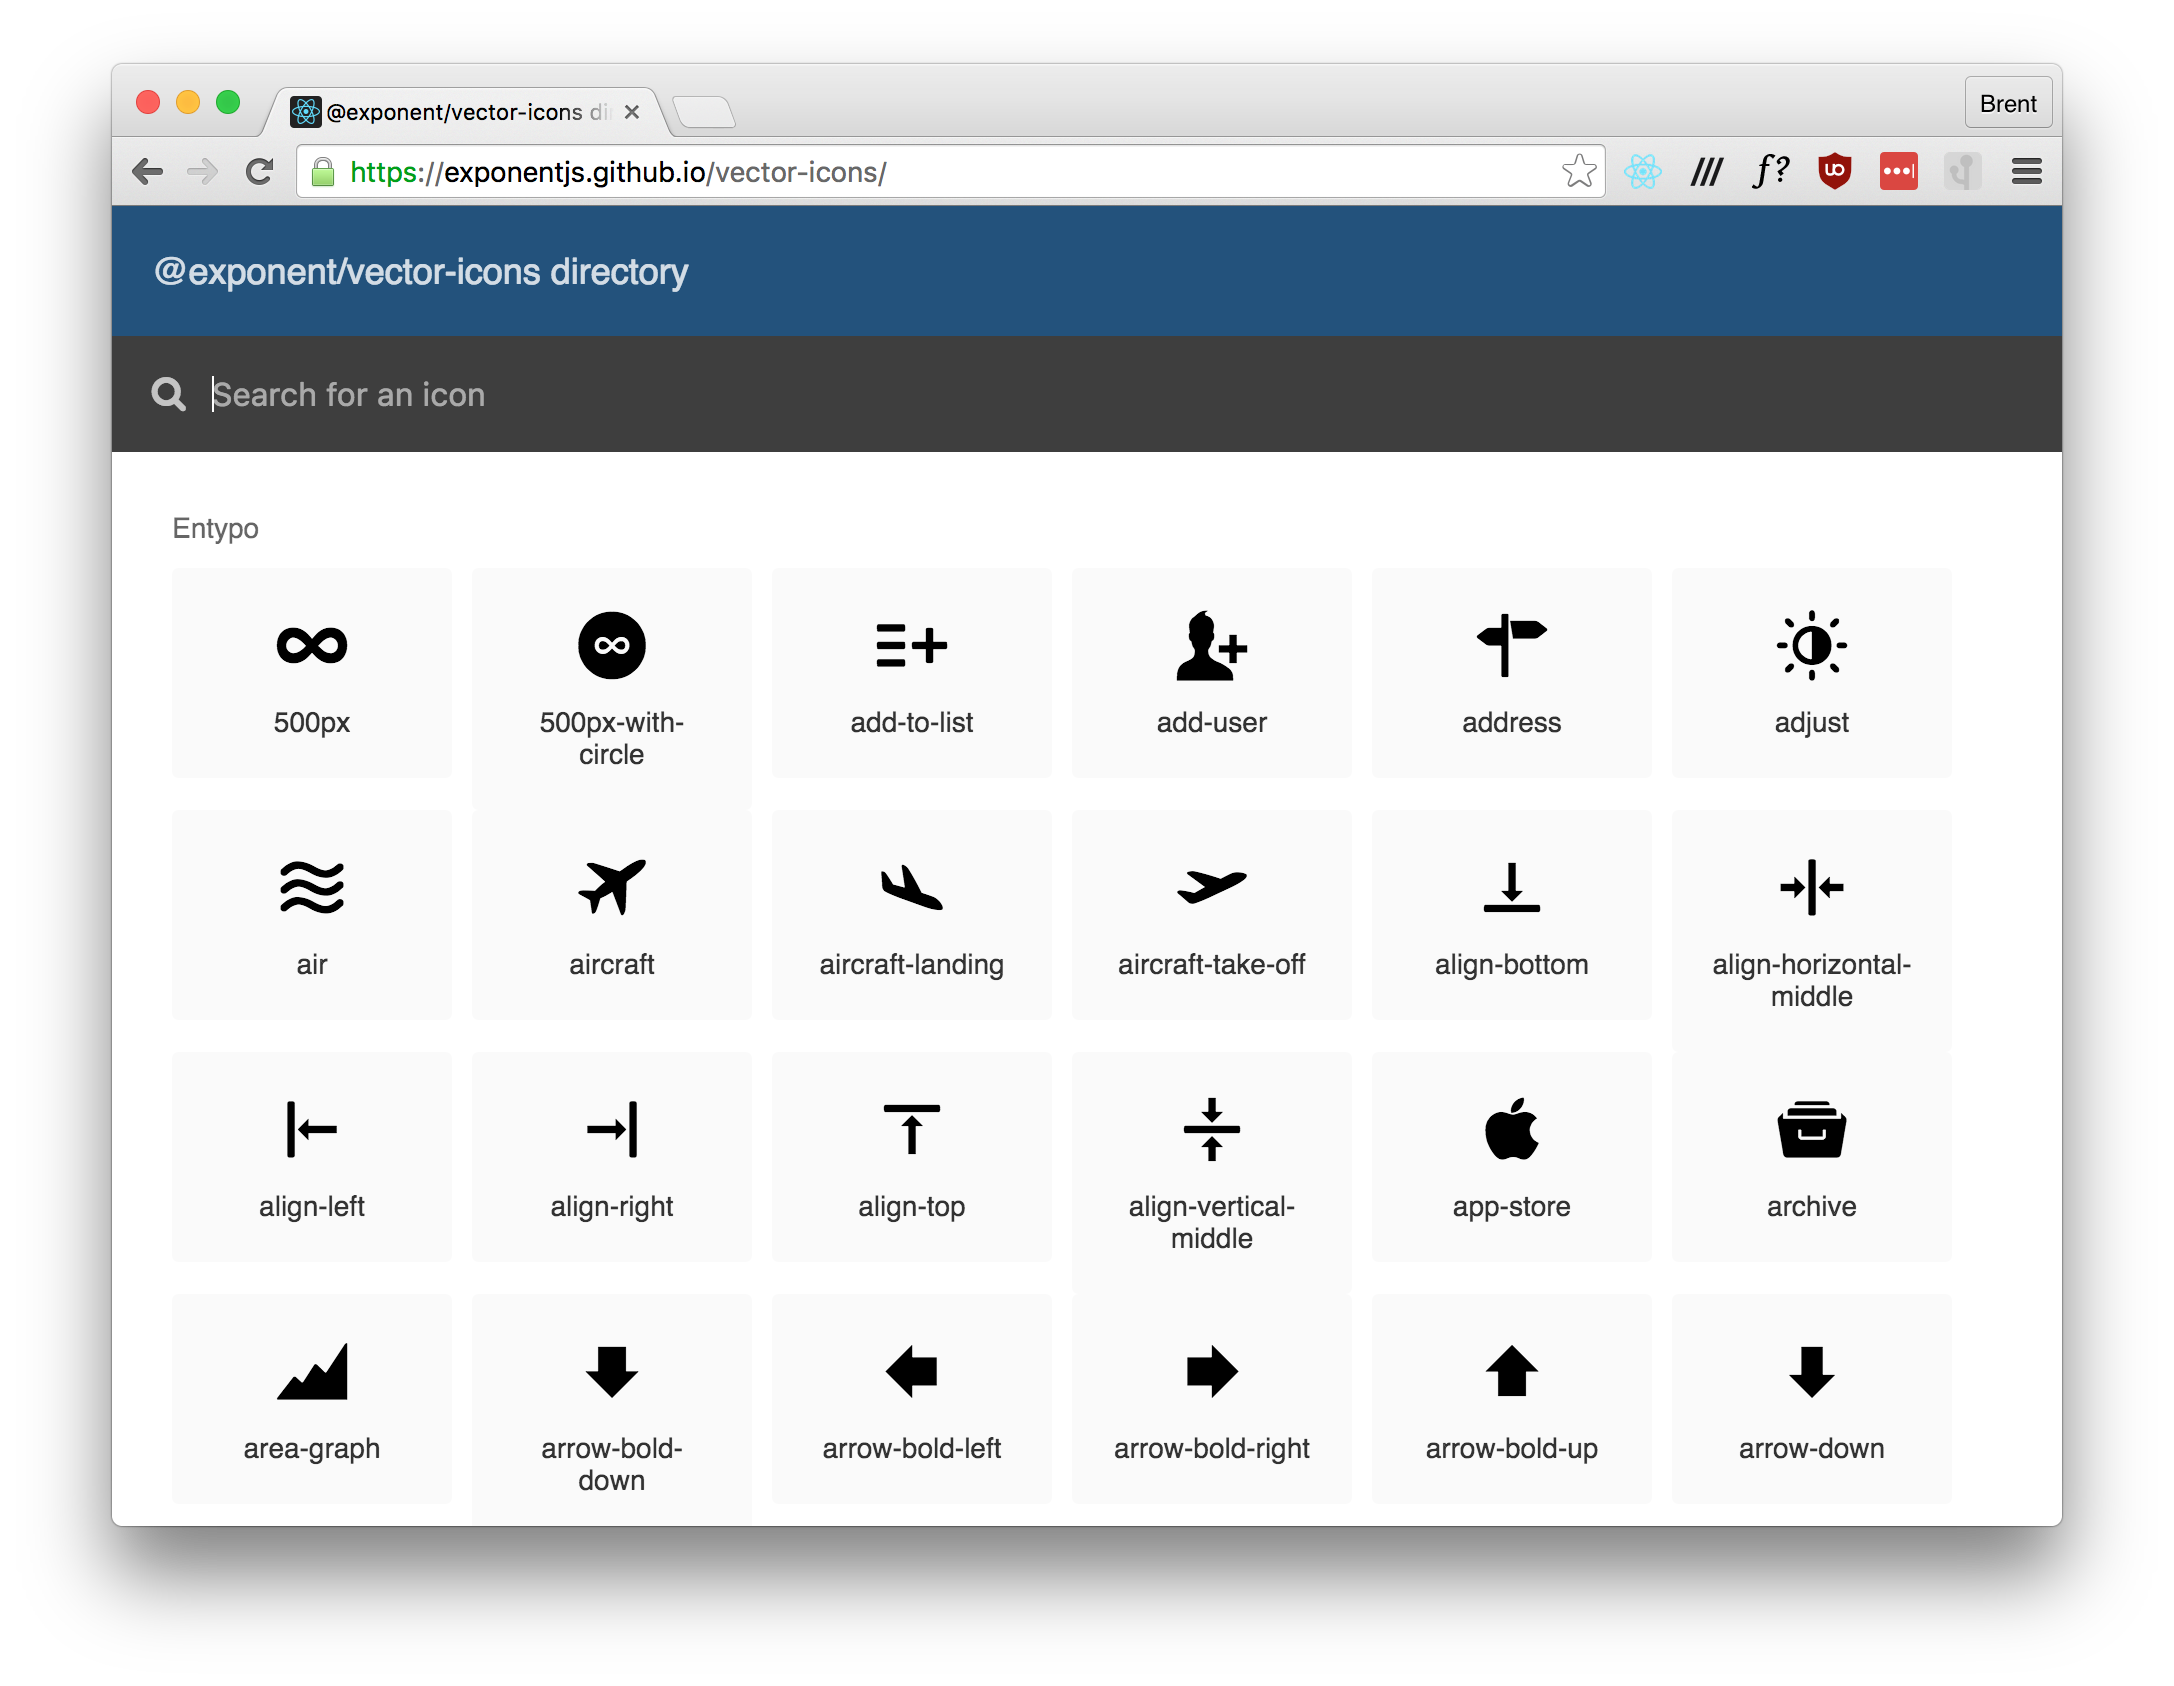Select the align-bottom icon

coord(1511,888)
